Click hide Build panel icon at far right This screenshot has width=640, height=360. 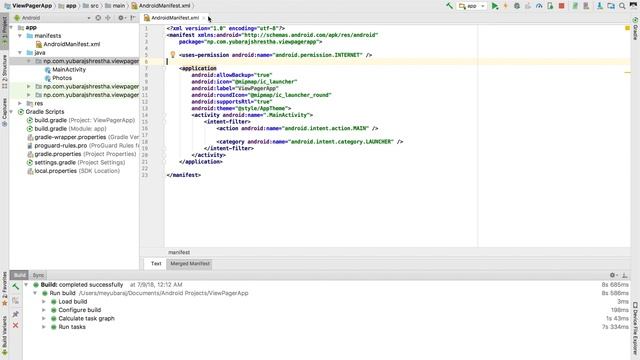(625, 275)
